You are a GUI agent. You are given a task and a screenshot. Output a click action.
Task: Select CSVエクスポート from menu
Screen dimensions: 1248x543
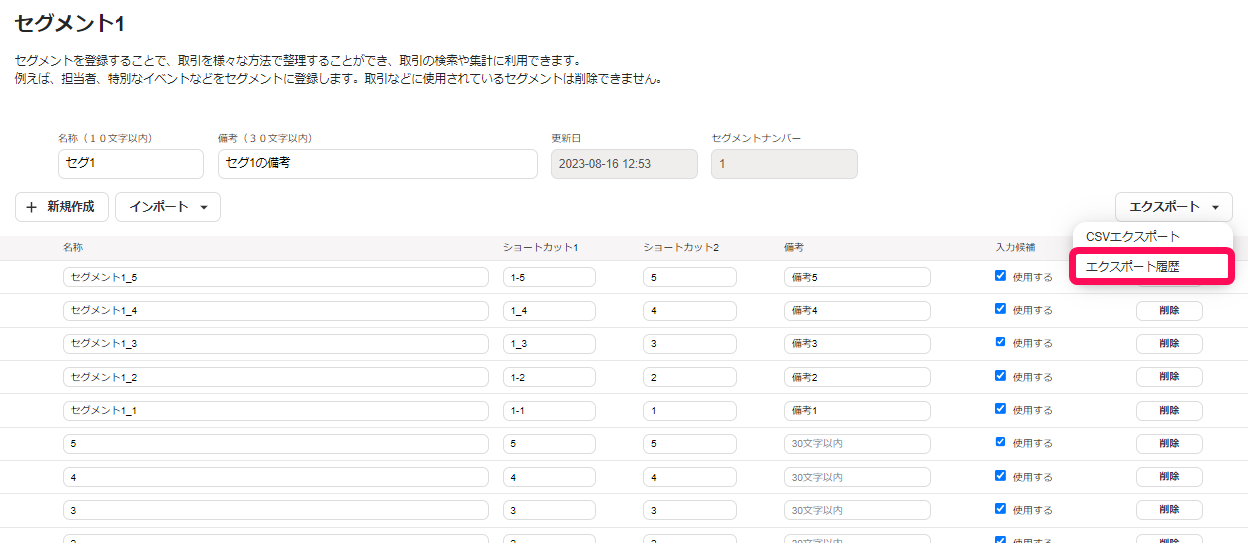(1133, 237)
